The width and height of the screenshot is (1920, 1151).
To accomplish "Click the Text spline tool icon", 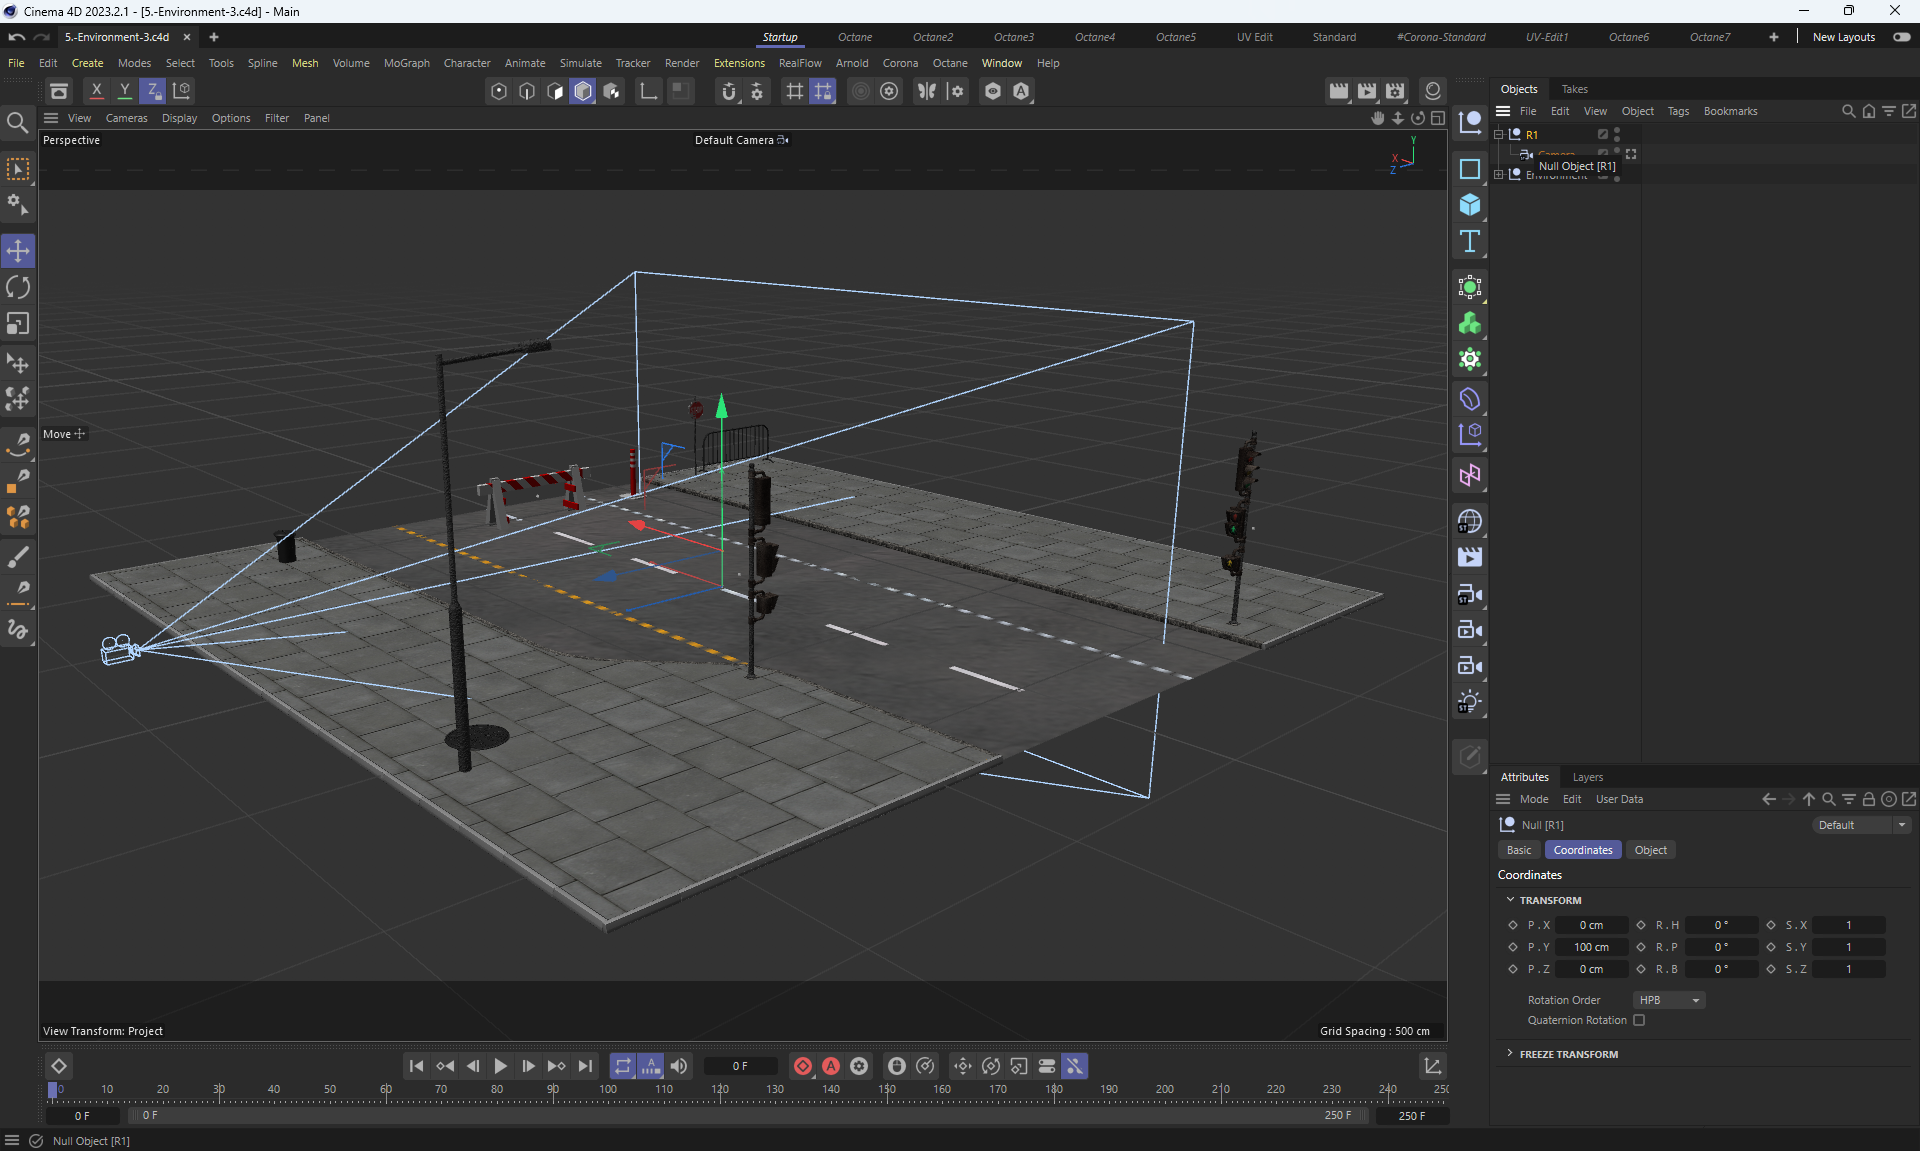I will click(x=1469, y=241).
